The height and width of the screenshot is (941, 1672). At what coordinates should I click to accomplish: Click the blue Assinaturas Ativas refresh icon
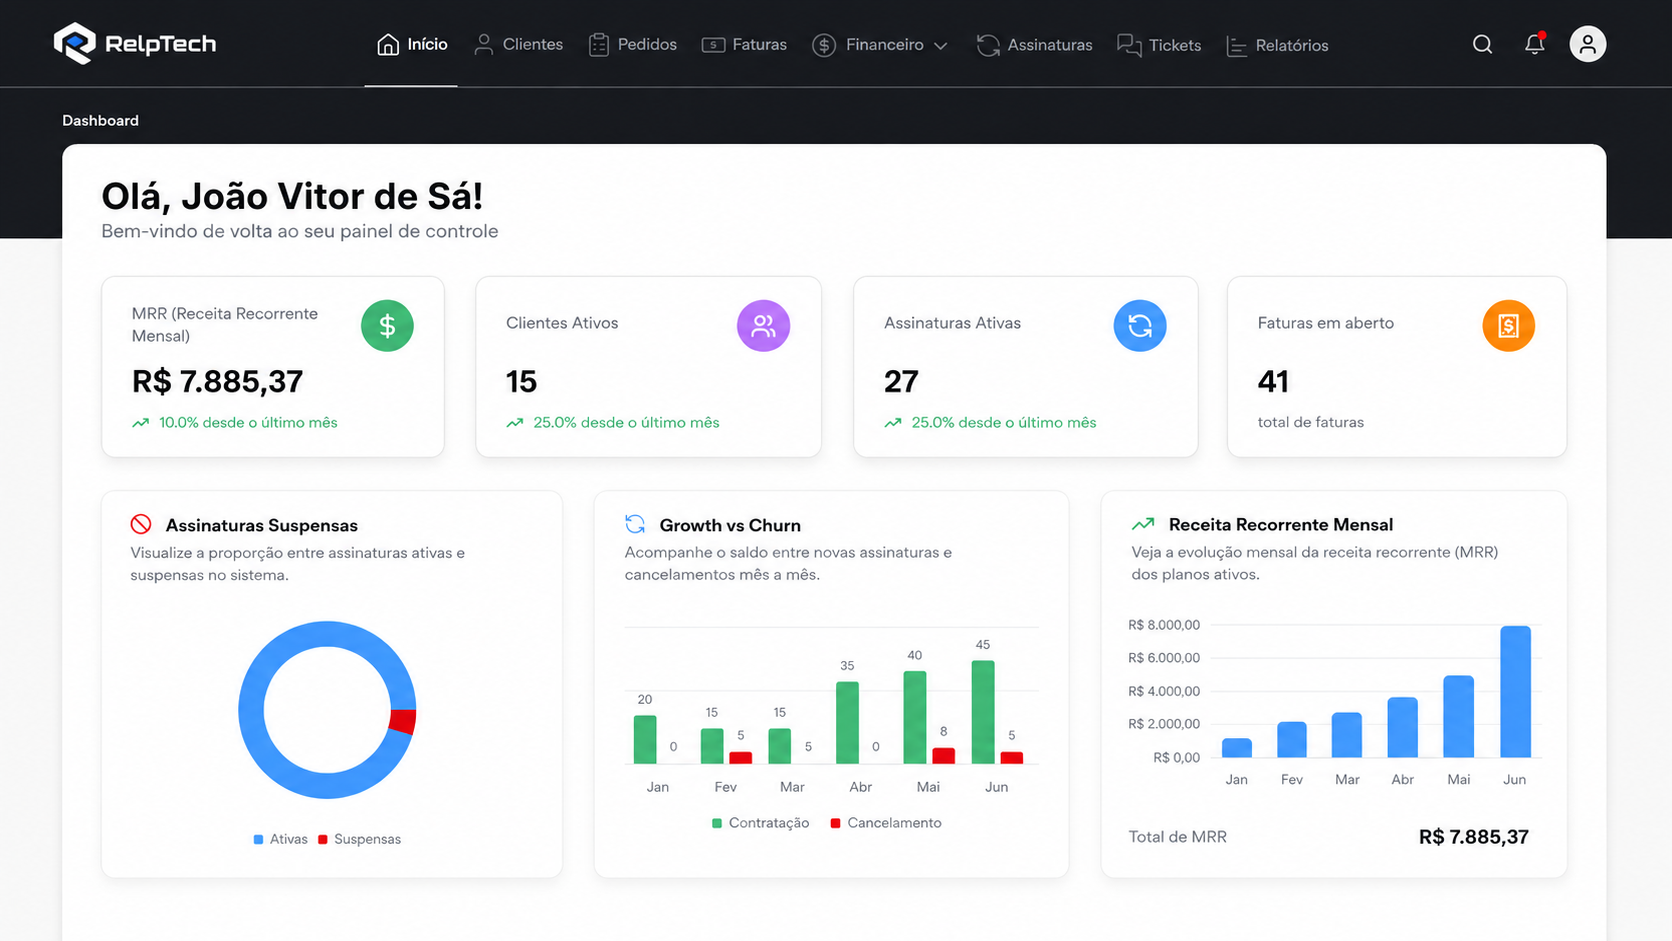pos(1140,326)
